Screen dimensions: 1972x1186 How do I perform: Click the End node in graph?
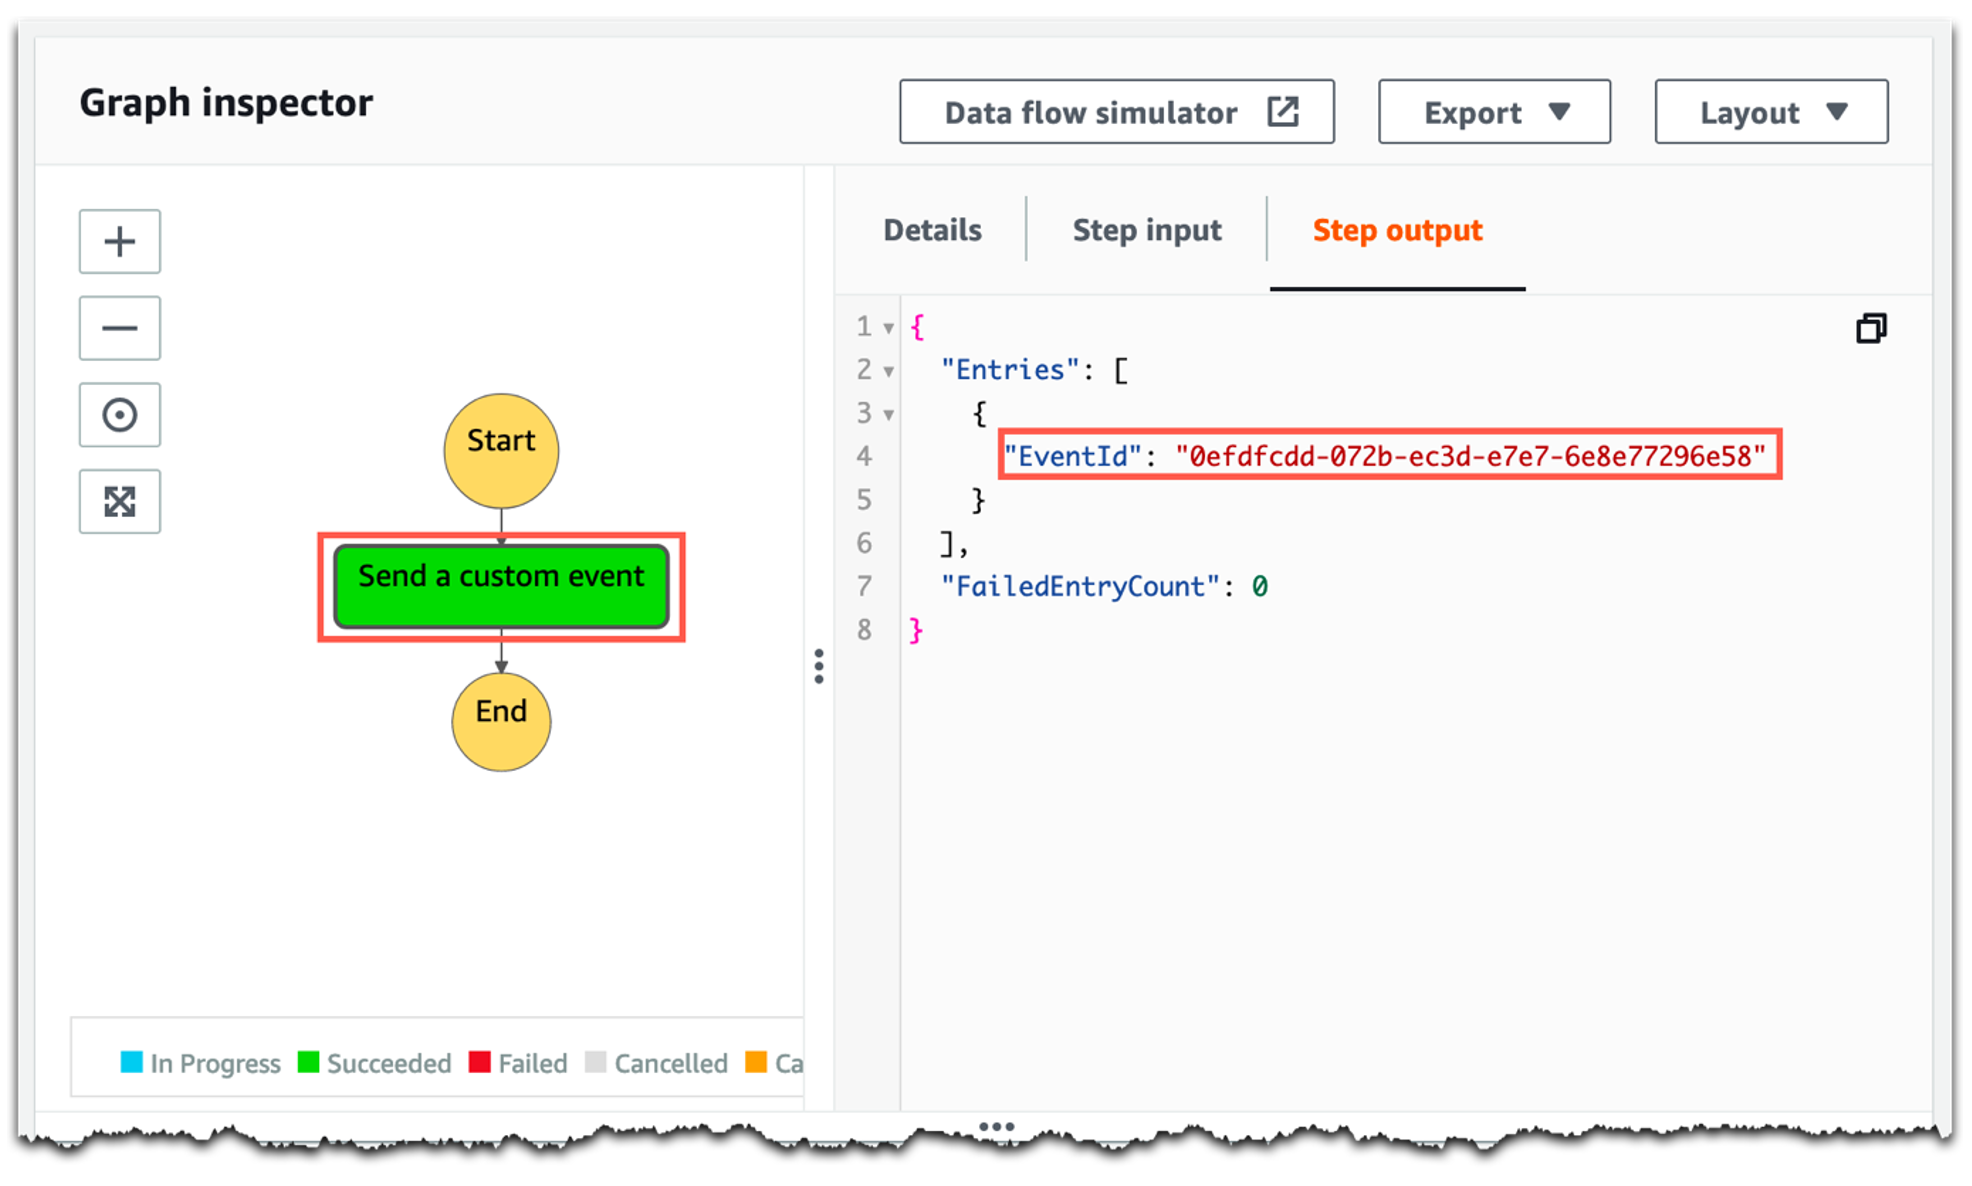(501, 721)
